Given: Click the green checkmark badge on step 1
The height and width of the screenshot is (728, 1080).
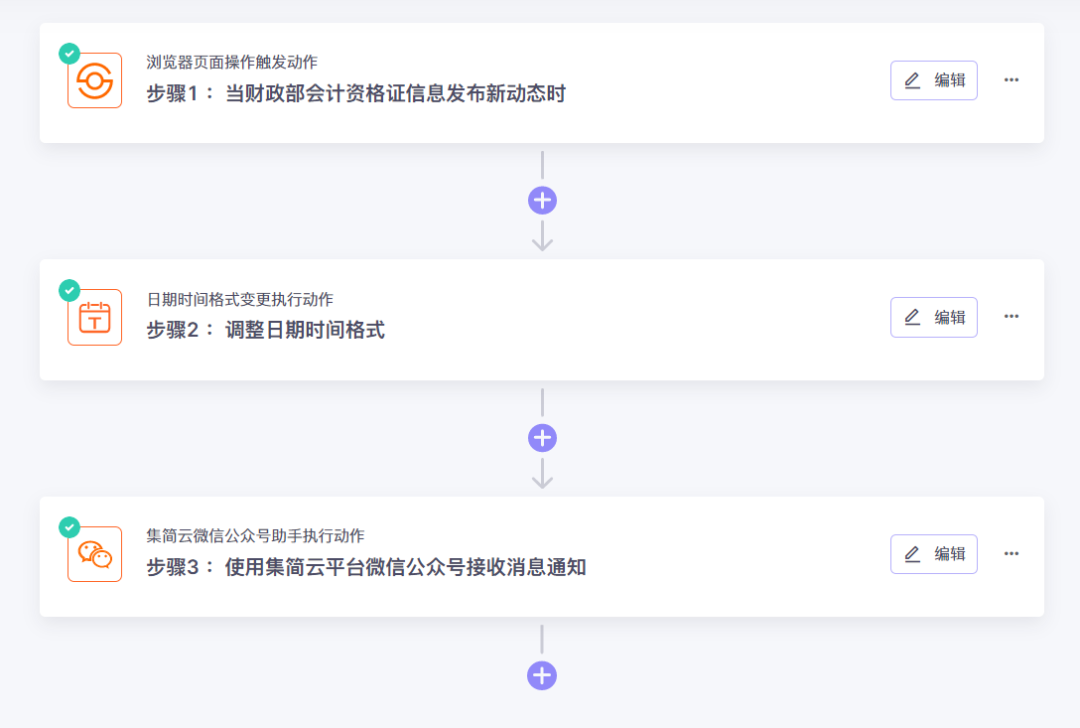Looking at the screenshot, I should (69, 54).
